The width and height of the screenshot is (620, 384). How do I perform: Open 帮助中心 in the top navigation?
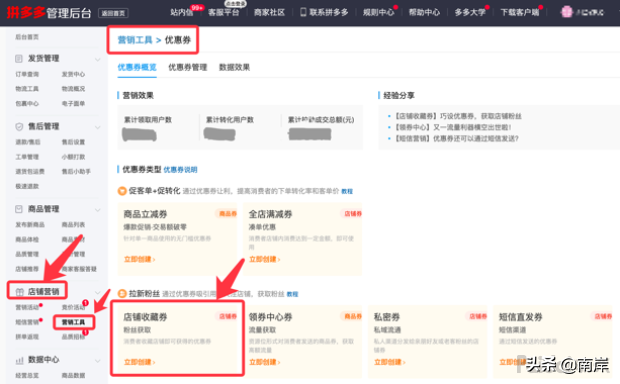click(424, 12)
